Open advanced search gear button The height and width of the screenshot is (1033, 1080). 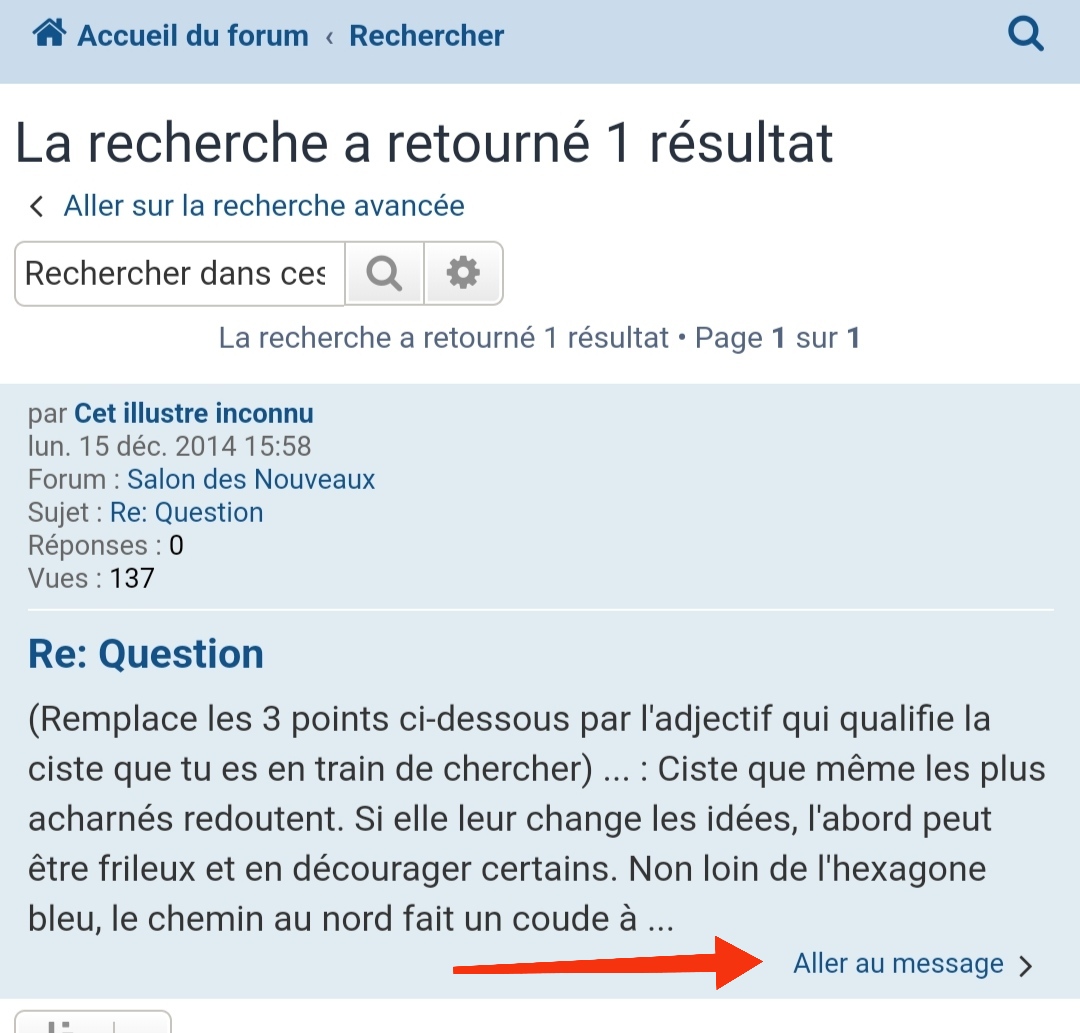click(x=463, y=273)
